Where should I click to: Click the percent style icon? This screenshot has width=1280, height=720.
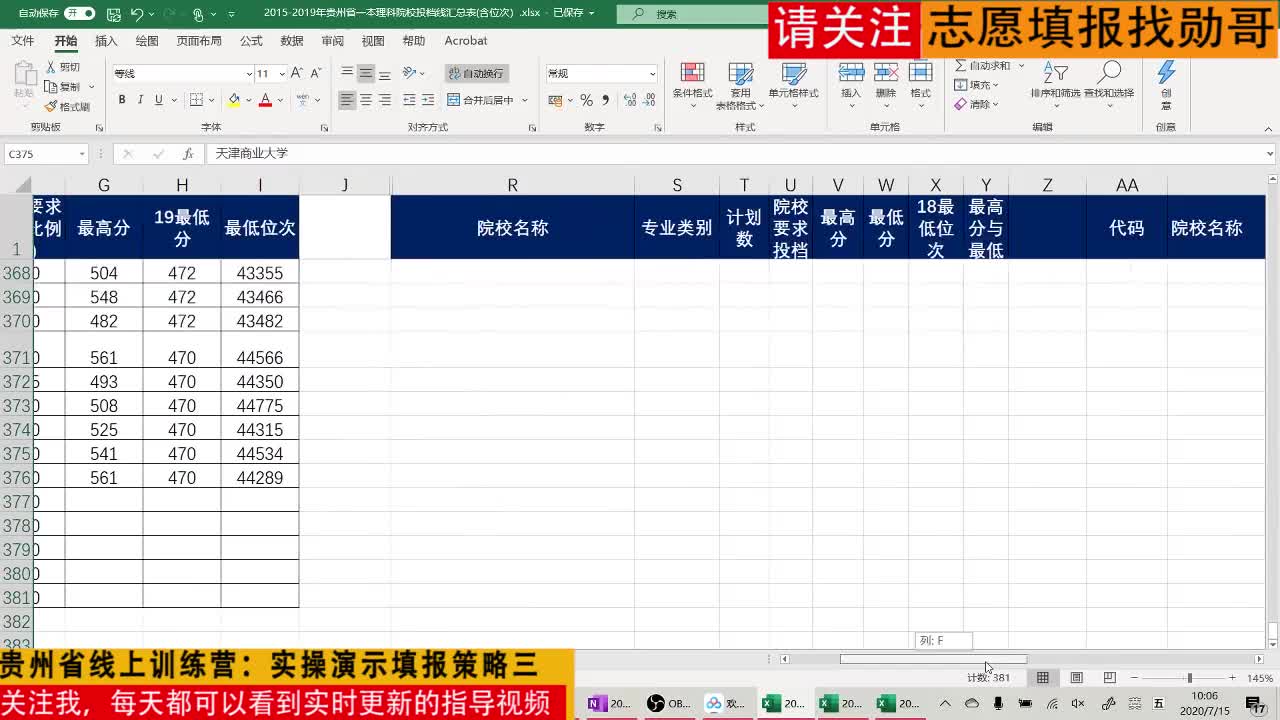(x=587, y=100)
